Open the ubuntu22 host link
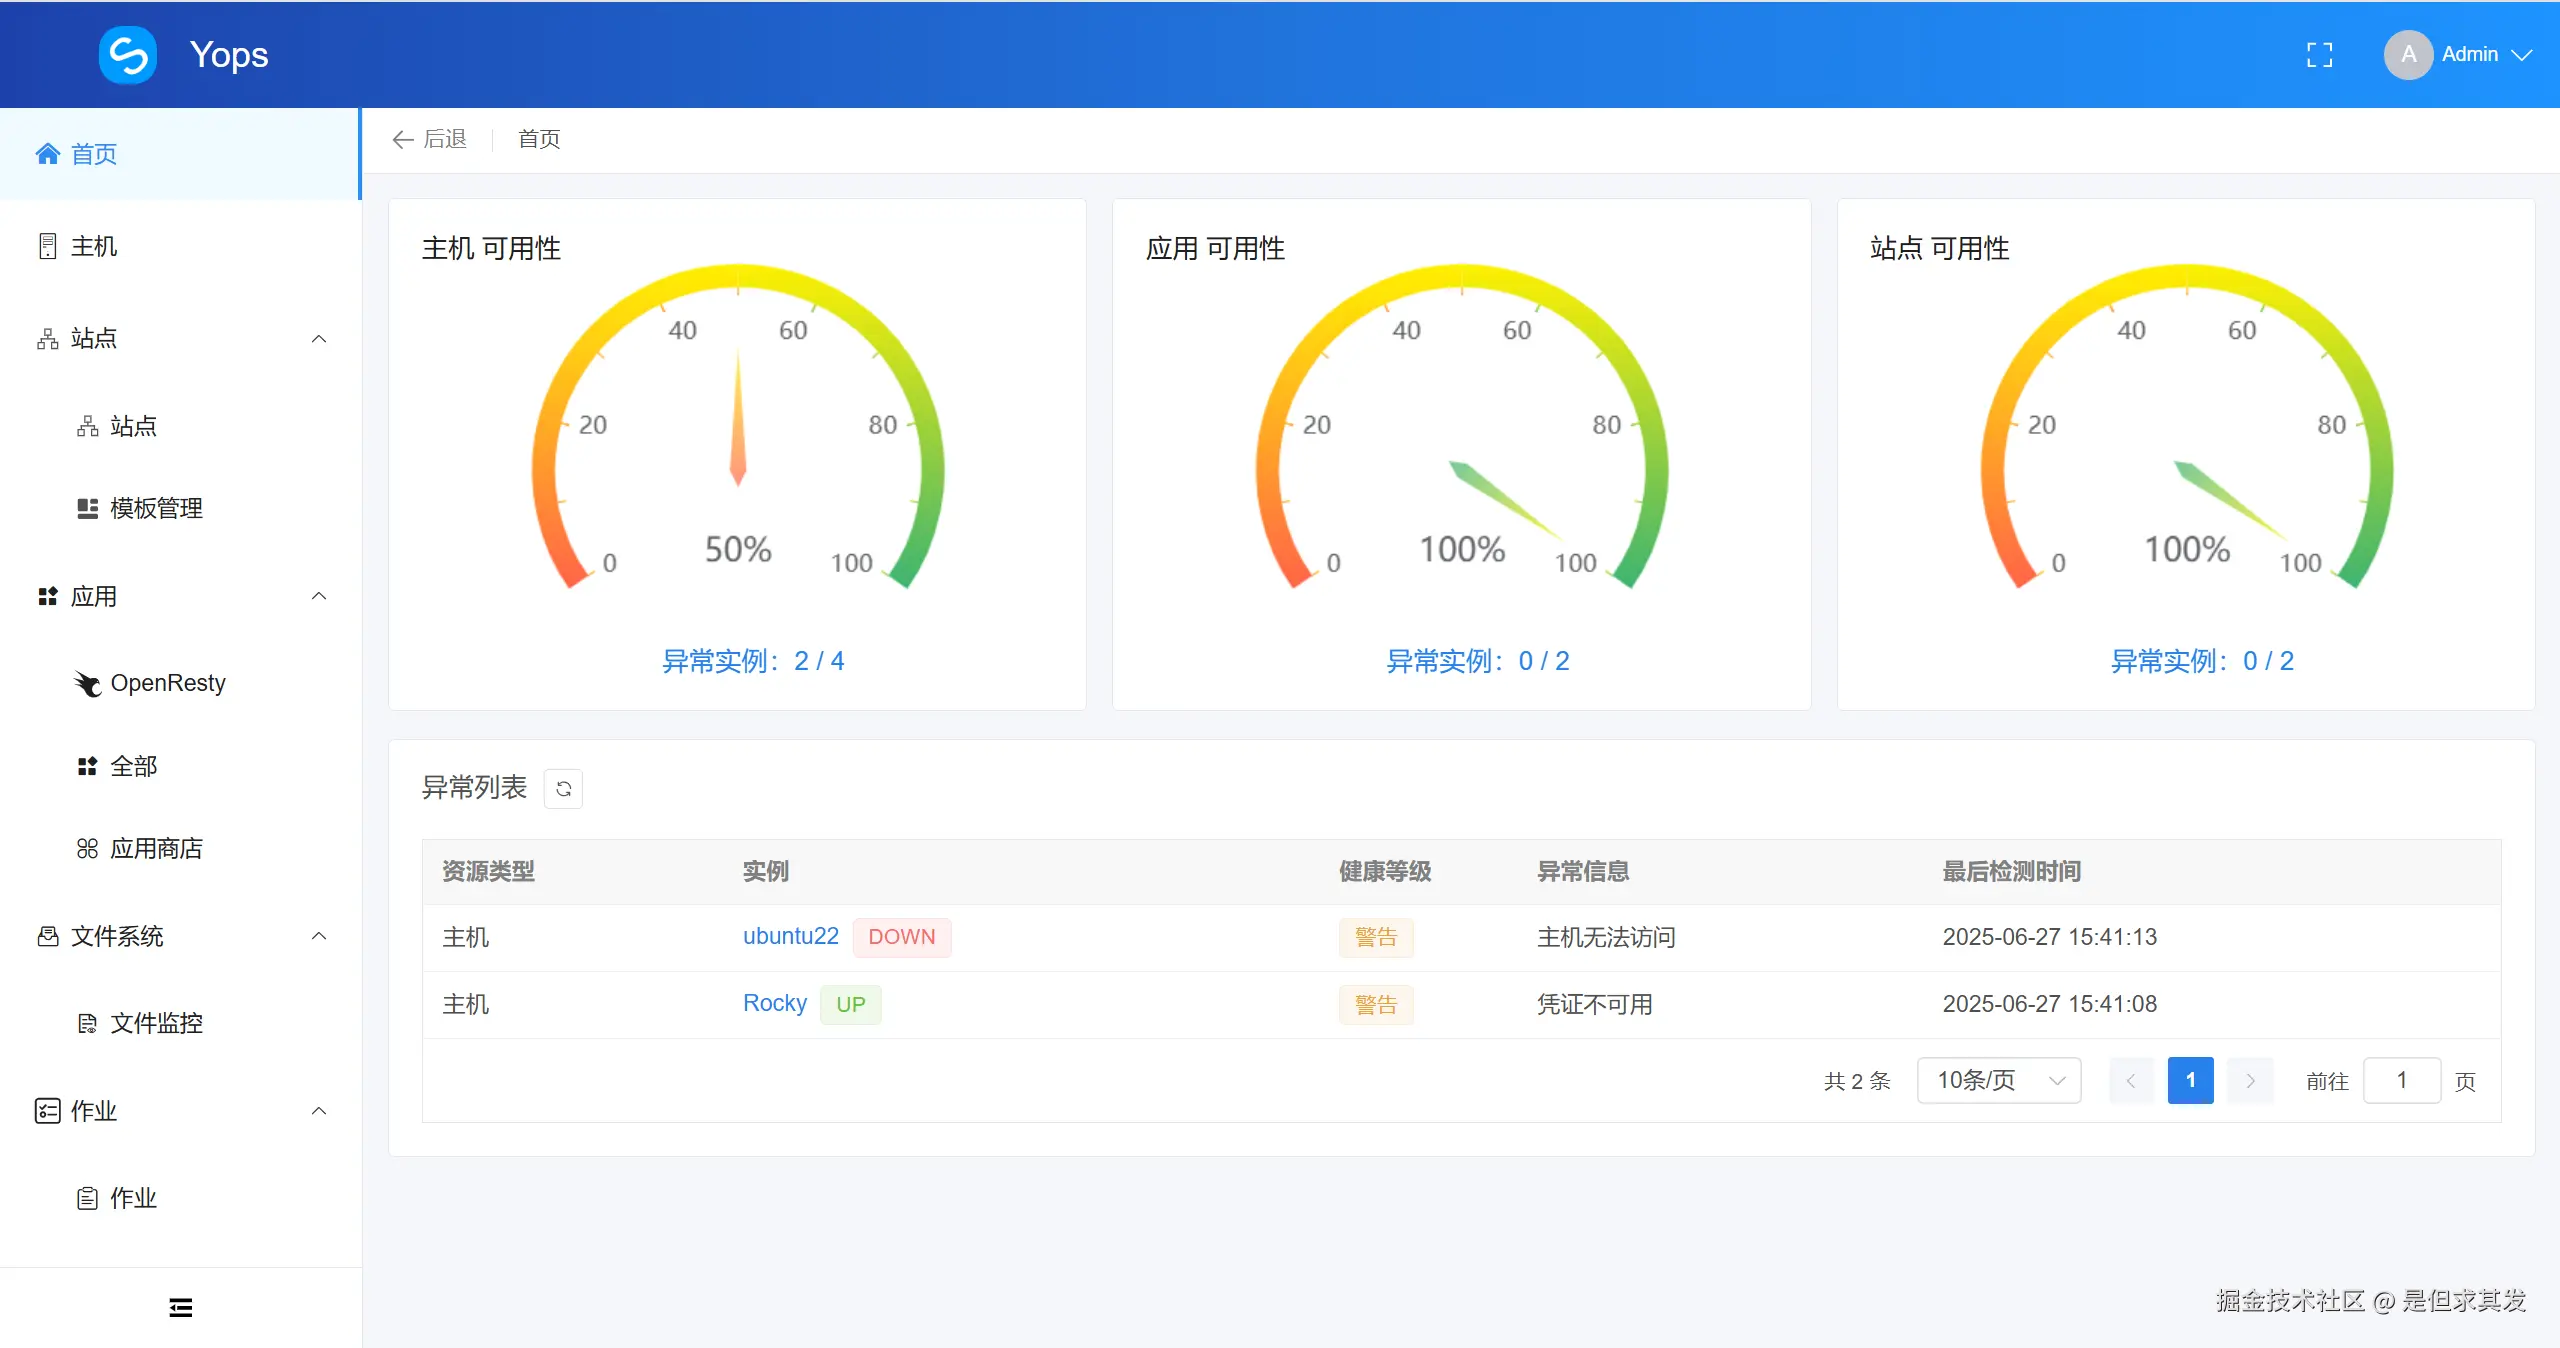 tap(790, 936)
